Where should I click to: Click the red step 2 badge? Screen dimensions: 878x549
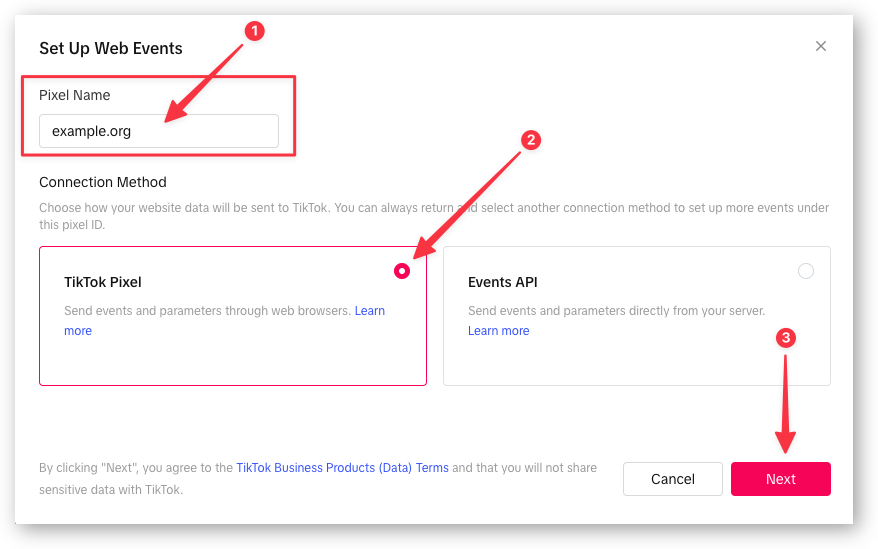pyautogui.click(x=532, y=140)
